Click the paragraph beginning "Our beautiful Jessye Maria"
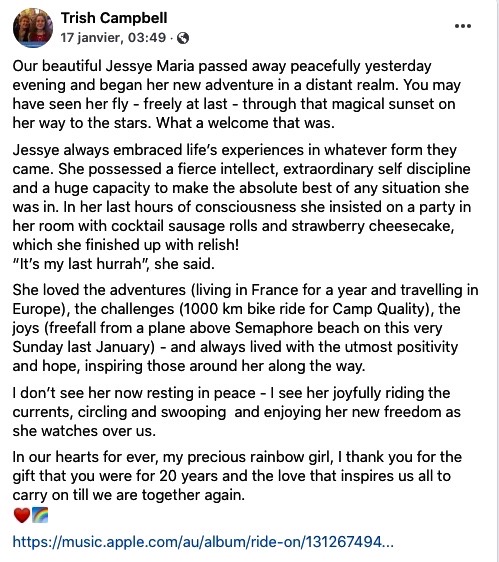 pos(237,94)
